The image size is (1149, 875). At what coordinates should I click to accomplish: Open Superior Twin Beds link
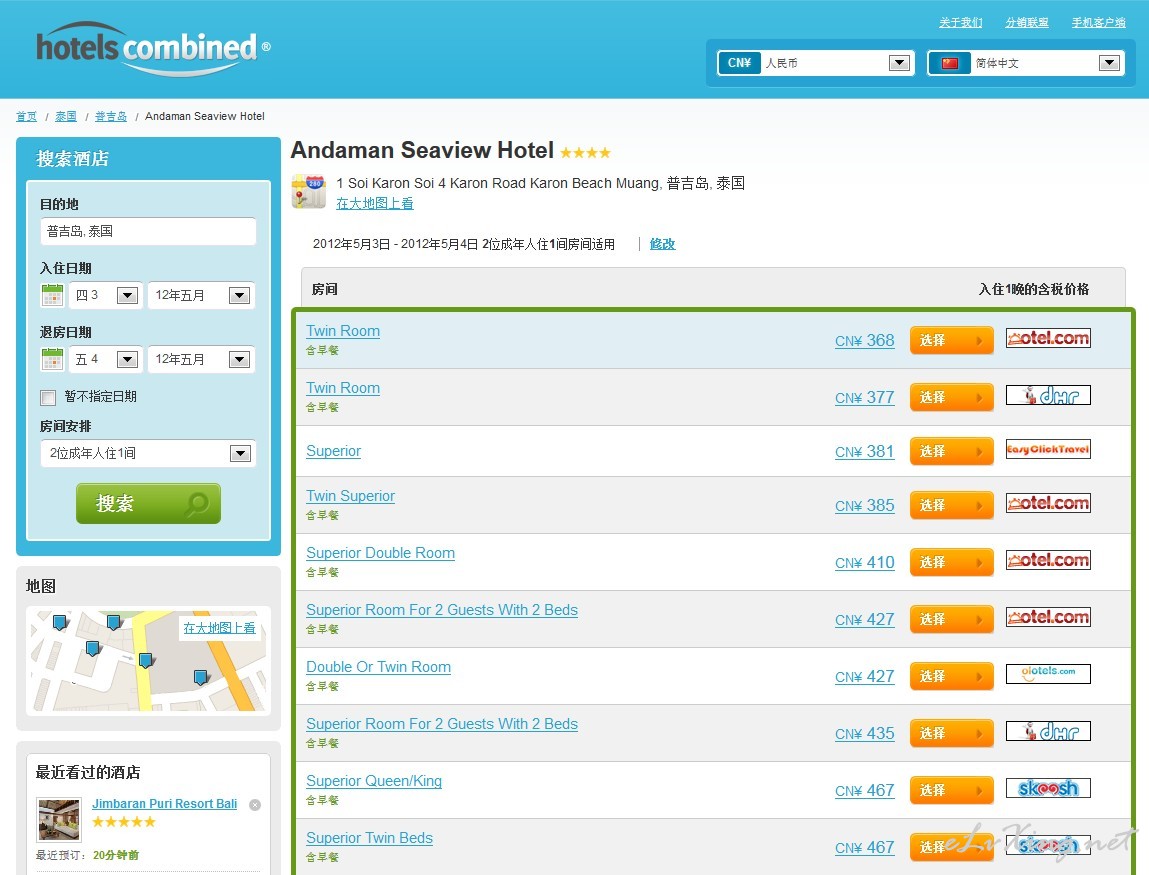pos(369,838)
